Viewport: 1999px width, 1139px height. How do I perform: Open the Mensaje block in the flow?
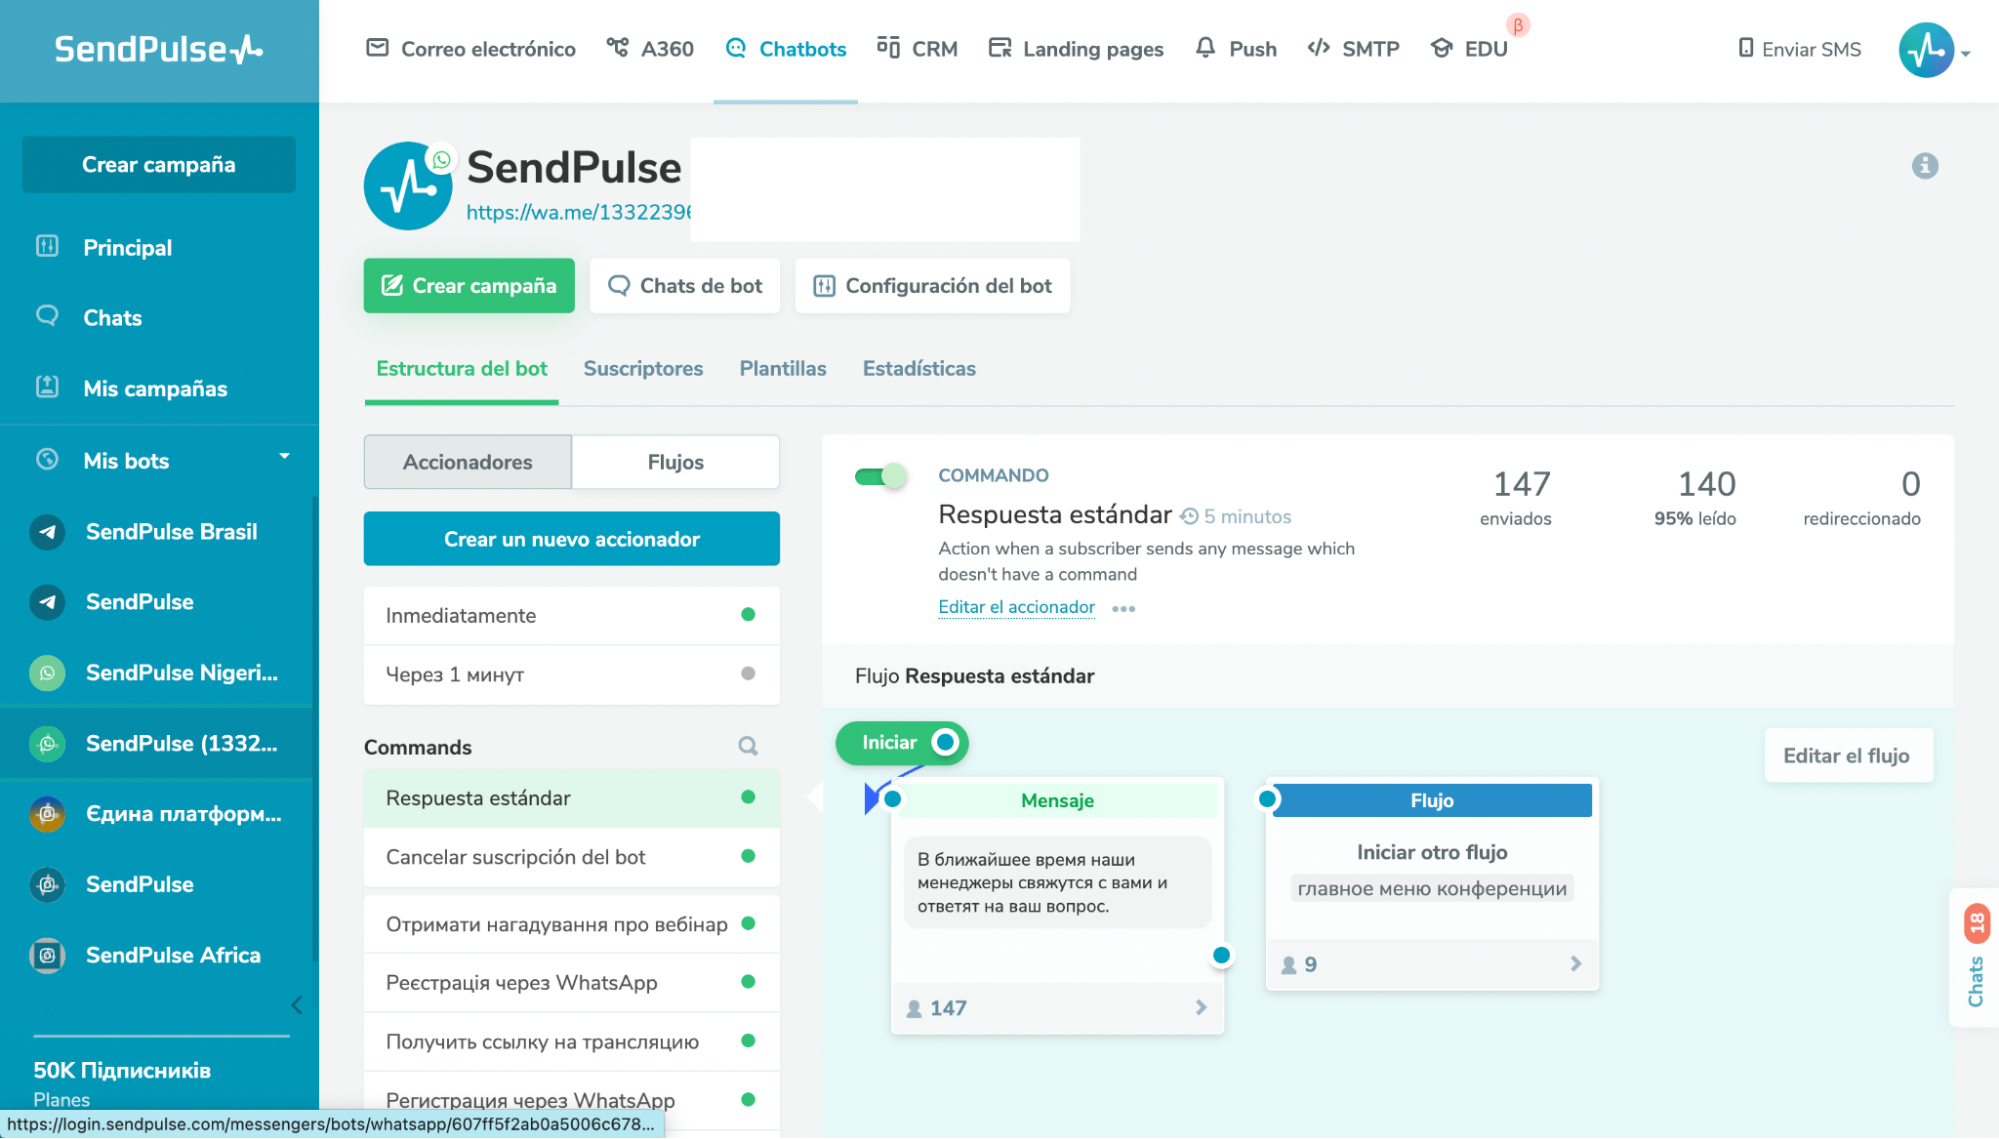click(1058, 801)
